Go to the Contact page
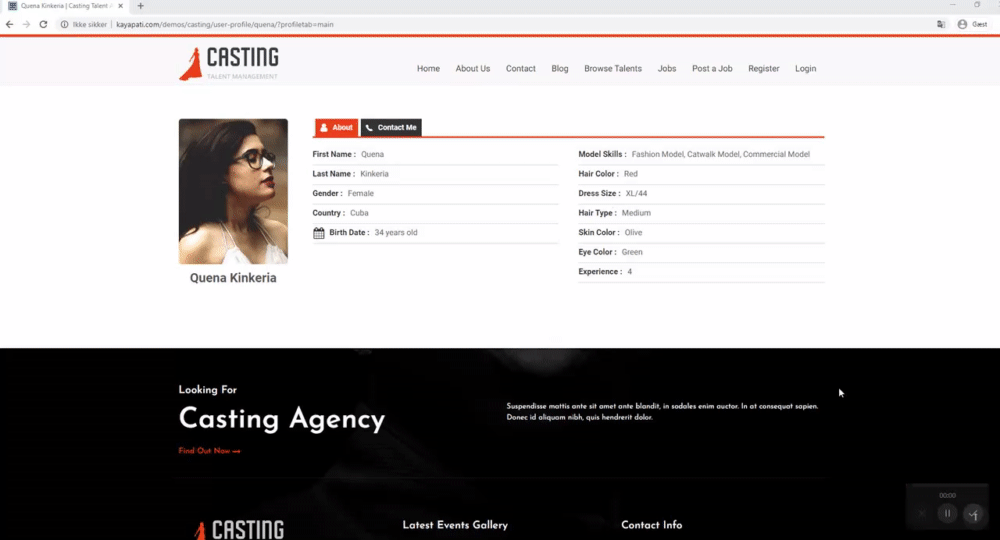The image size is (1000, 540). (520, 68)
